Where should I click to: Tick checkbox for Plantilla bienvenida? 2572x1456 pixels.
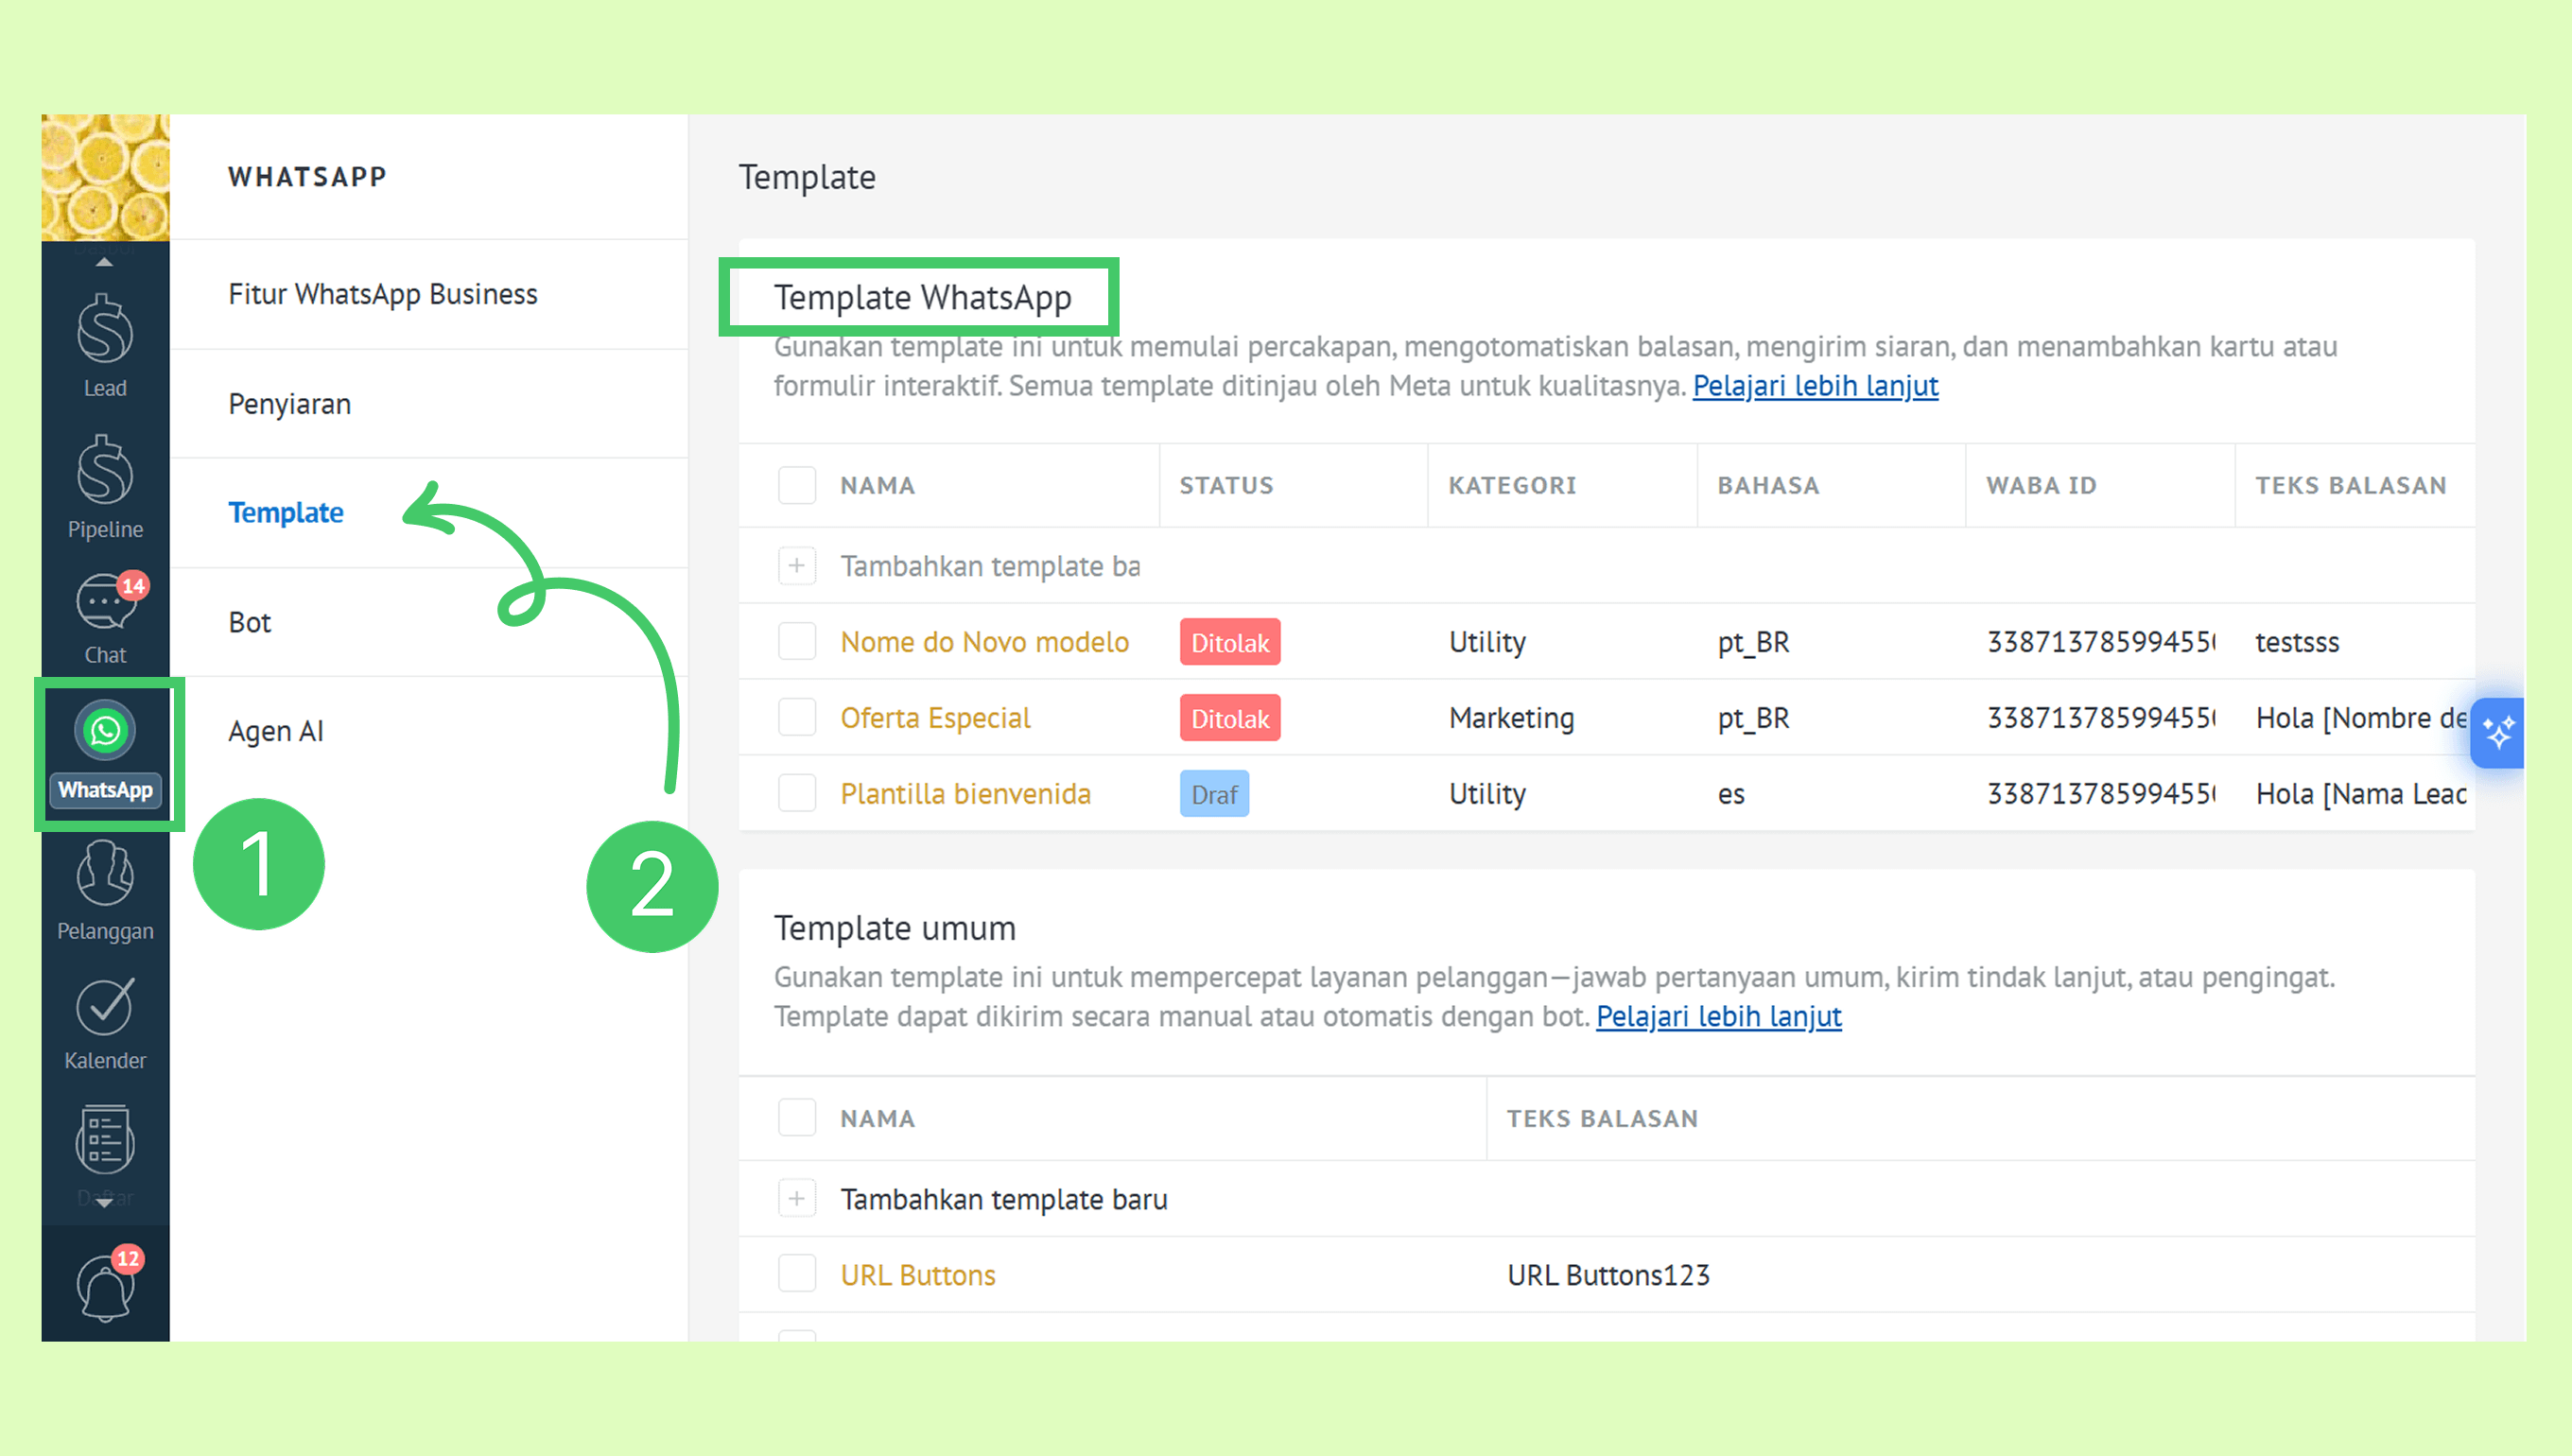[797, 793]
